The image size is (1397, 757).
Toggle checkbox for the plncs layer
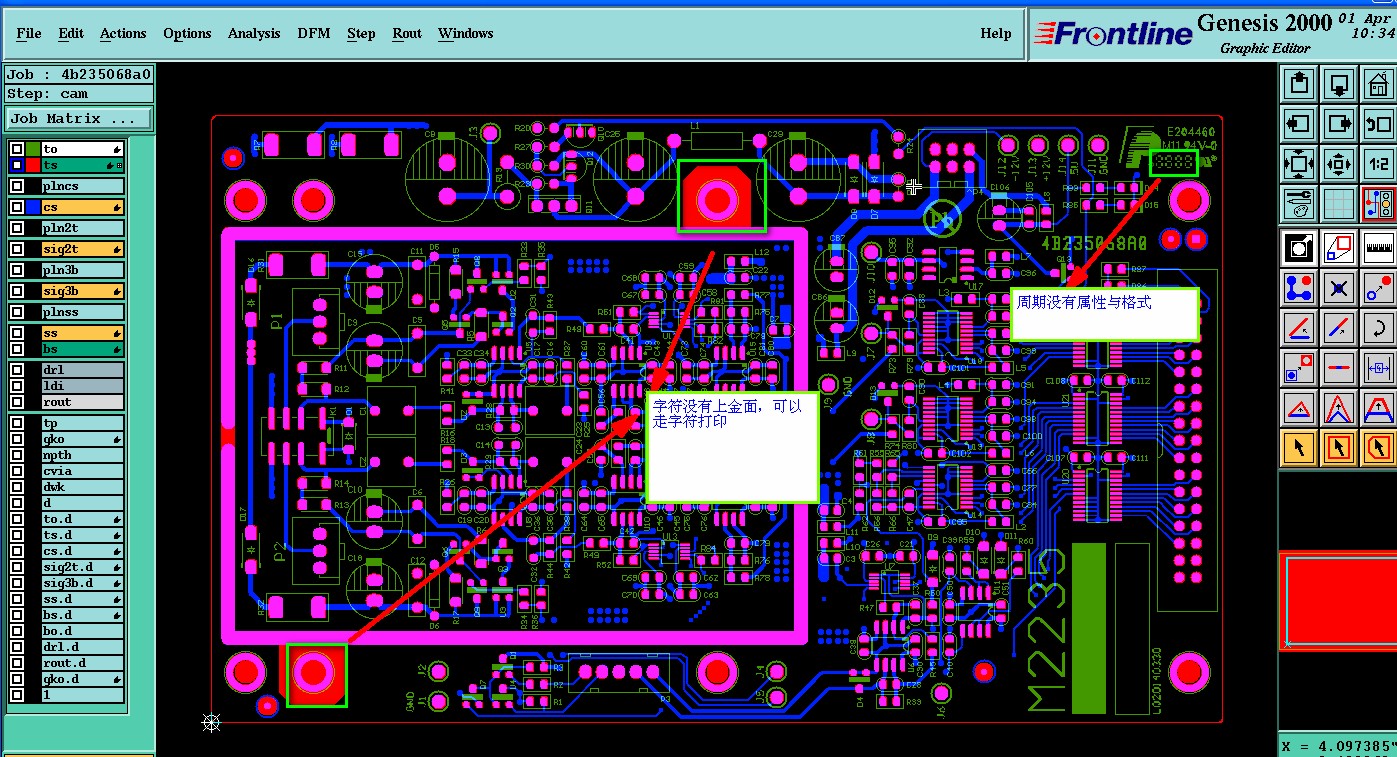pyautogui.click(x=17, y=186)
